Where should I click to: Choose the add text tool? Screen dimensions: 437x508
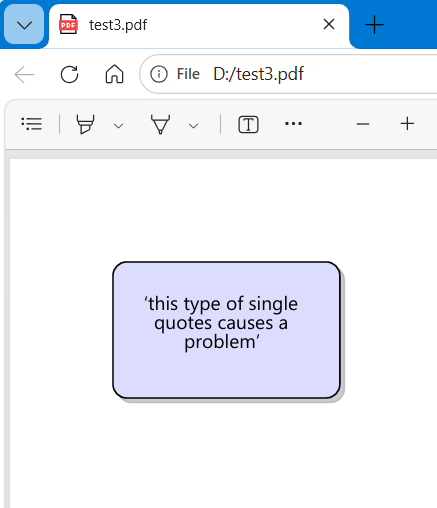pos(248,124)
